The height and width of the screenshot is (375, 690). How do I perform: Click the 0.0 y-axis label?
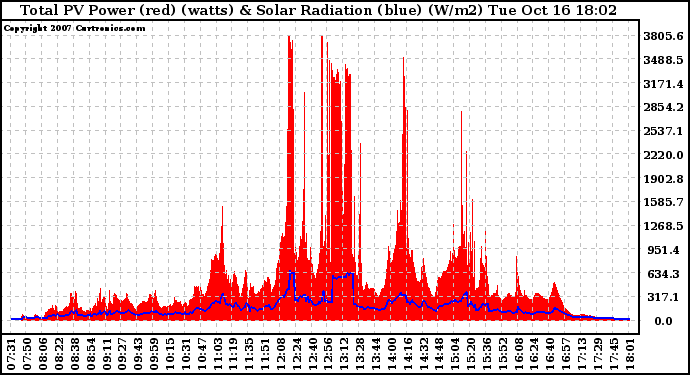[x=664, y=321]
